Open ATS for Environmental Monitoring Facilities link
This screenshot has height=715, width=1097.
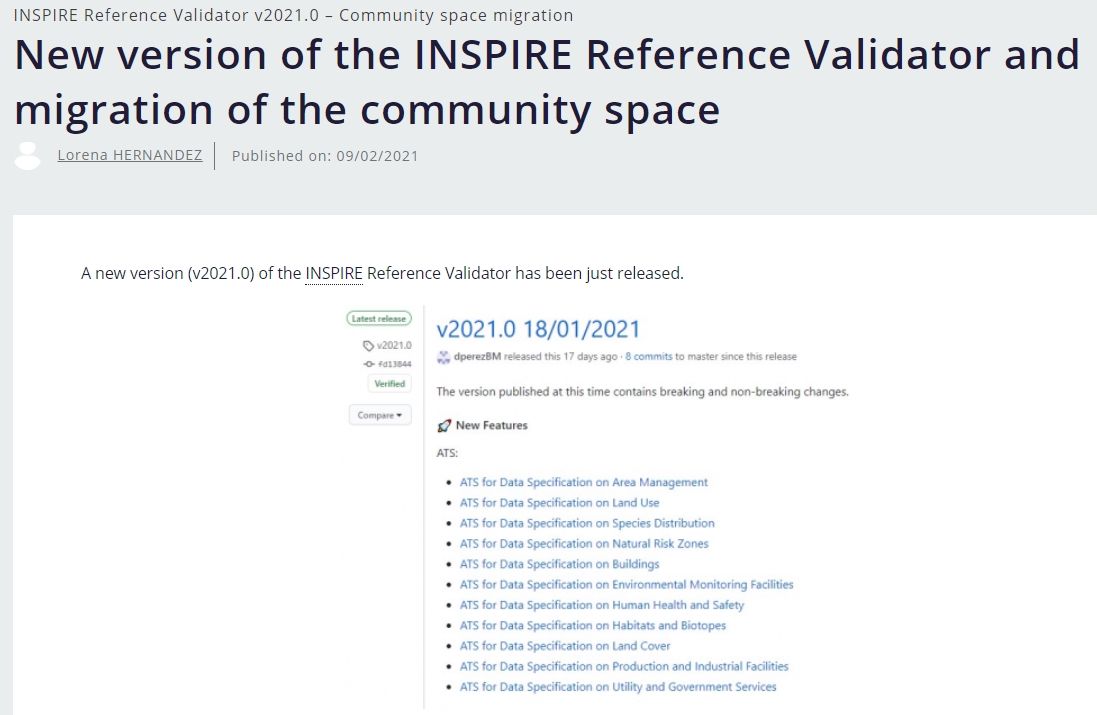pos(626,585)
